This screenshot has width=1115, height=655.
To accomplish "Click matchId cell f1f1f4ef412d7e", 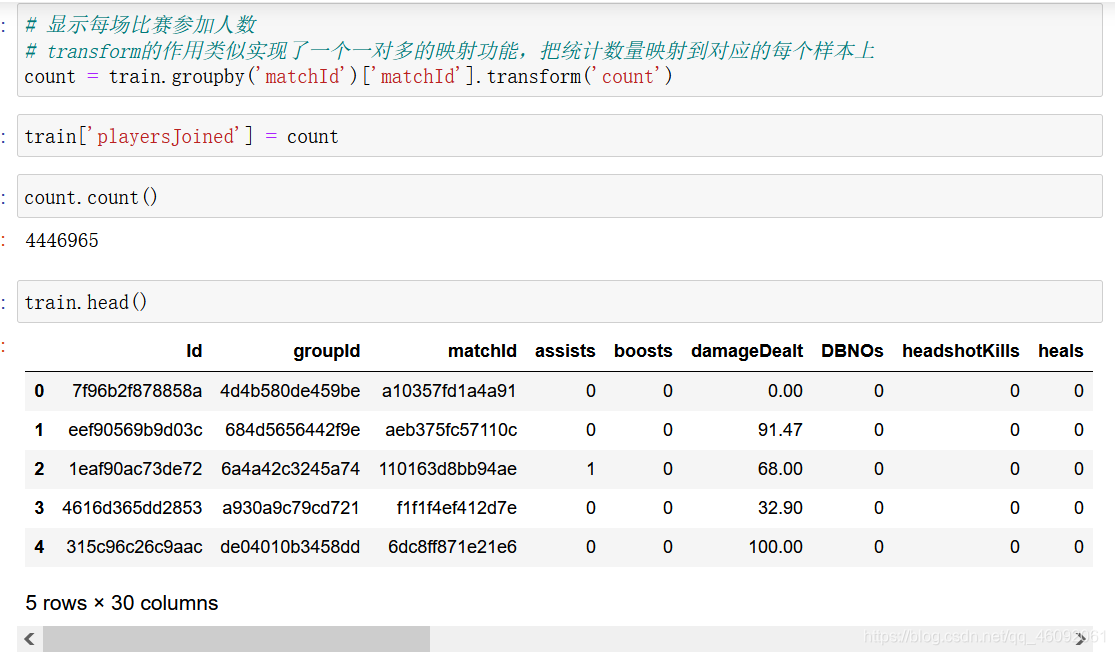I will [457, 508].
